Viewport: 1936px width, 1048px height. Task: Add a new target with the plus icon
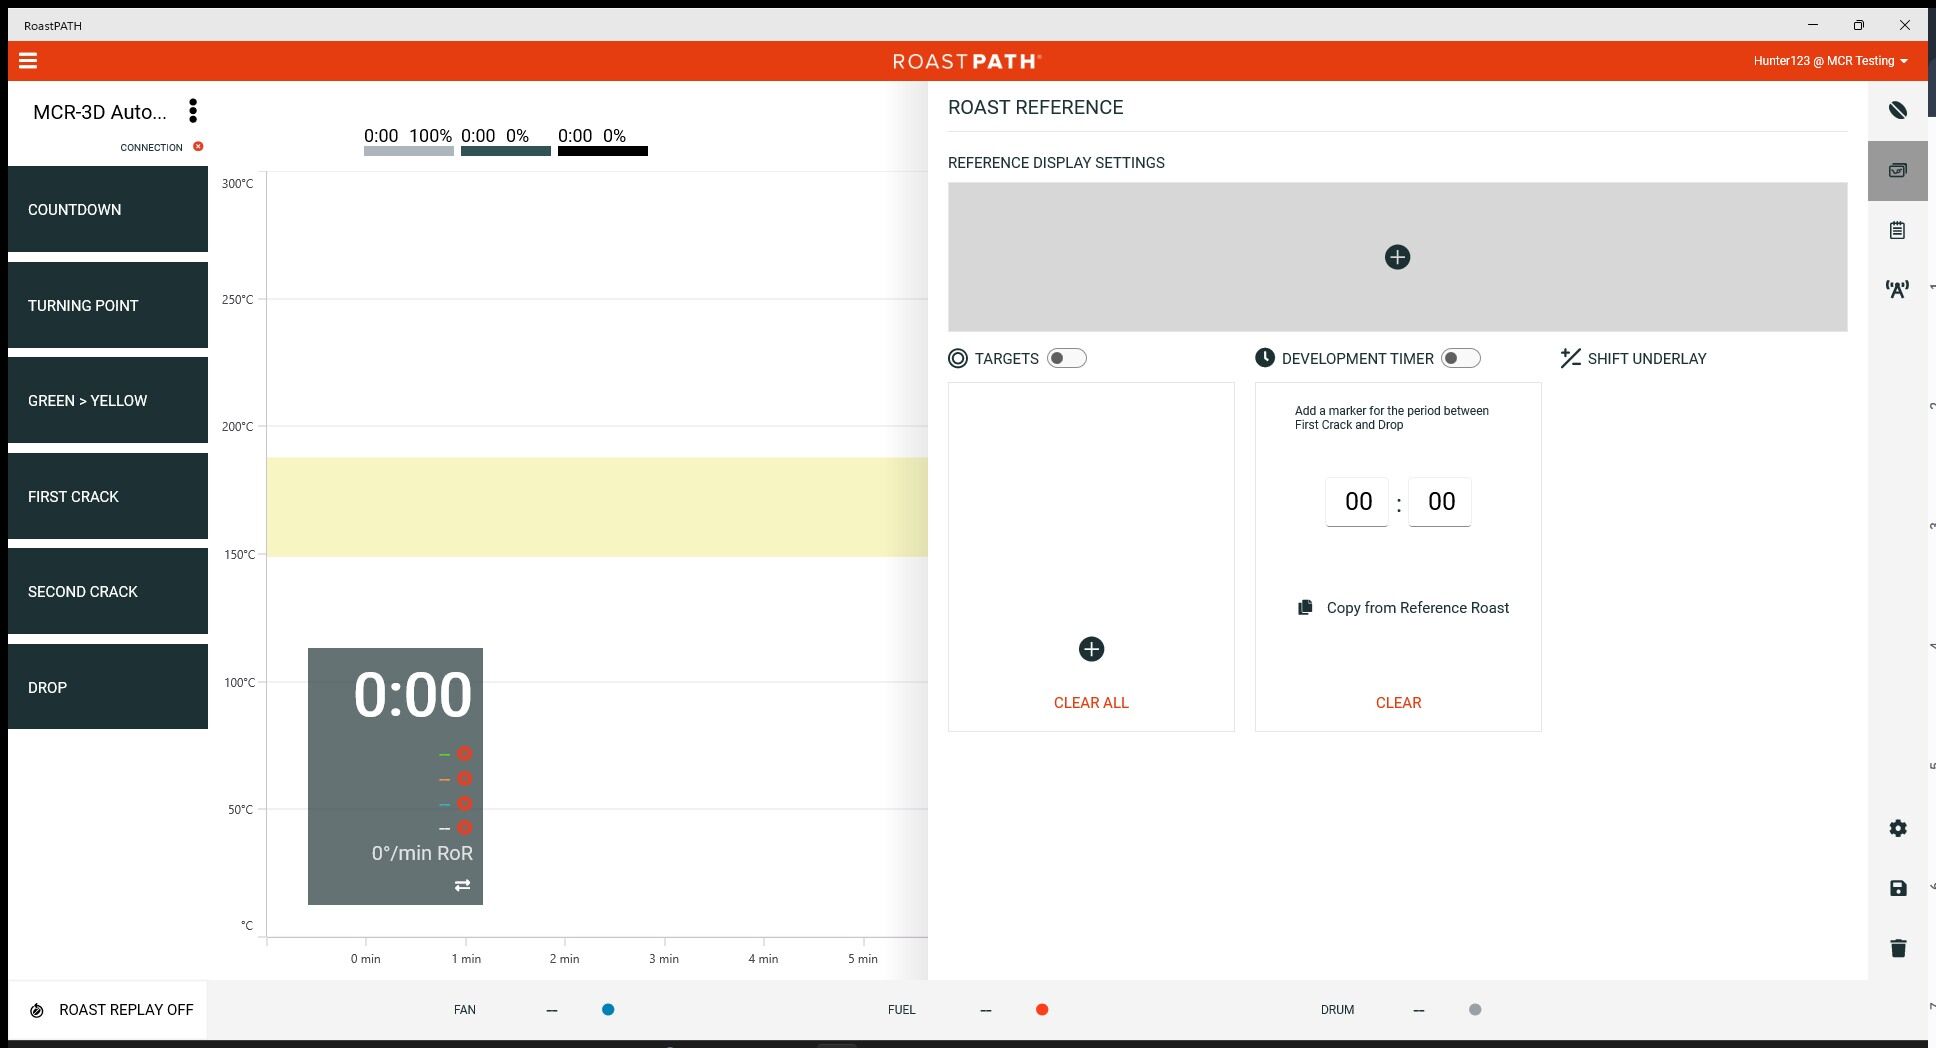tap(1091, 649)
